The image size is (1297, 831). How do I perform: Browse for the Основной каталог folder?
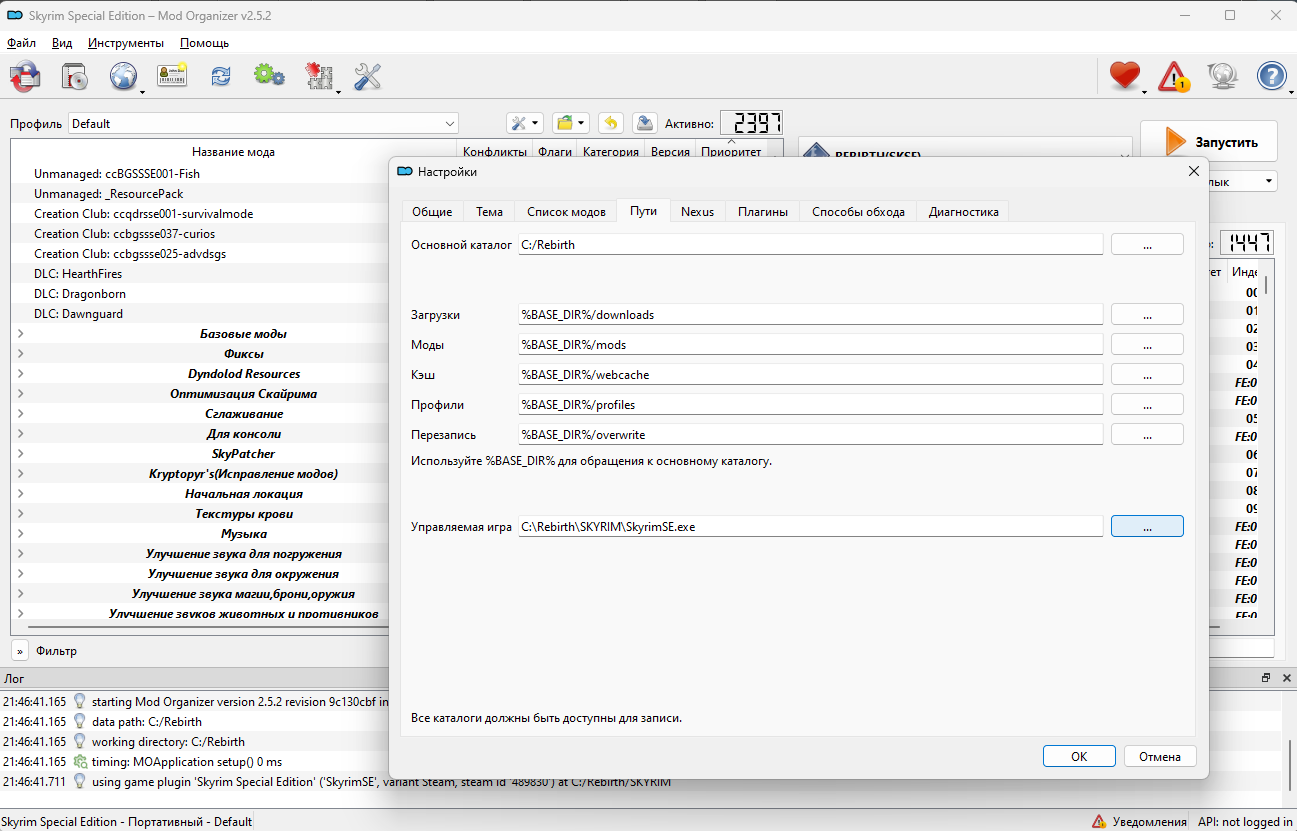[1147, 245]
